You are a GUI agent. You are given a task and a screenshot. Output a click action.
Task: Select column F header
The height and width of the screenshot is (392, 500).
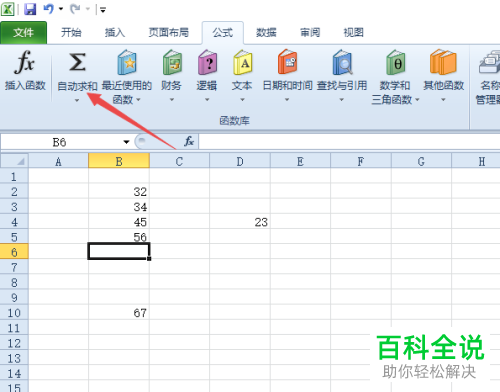(361, 161)
